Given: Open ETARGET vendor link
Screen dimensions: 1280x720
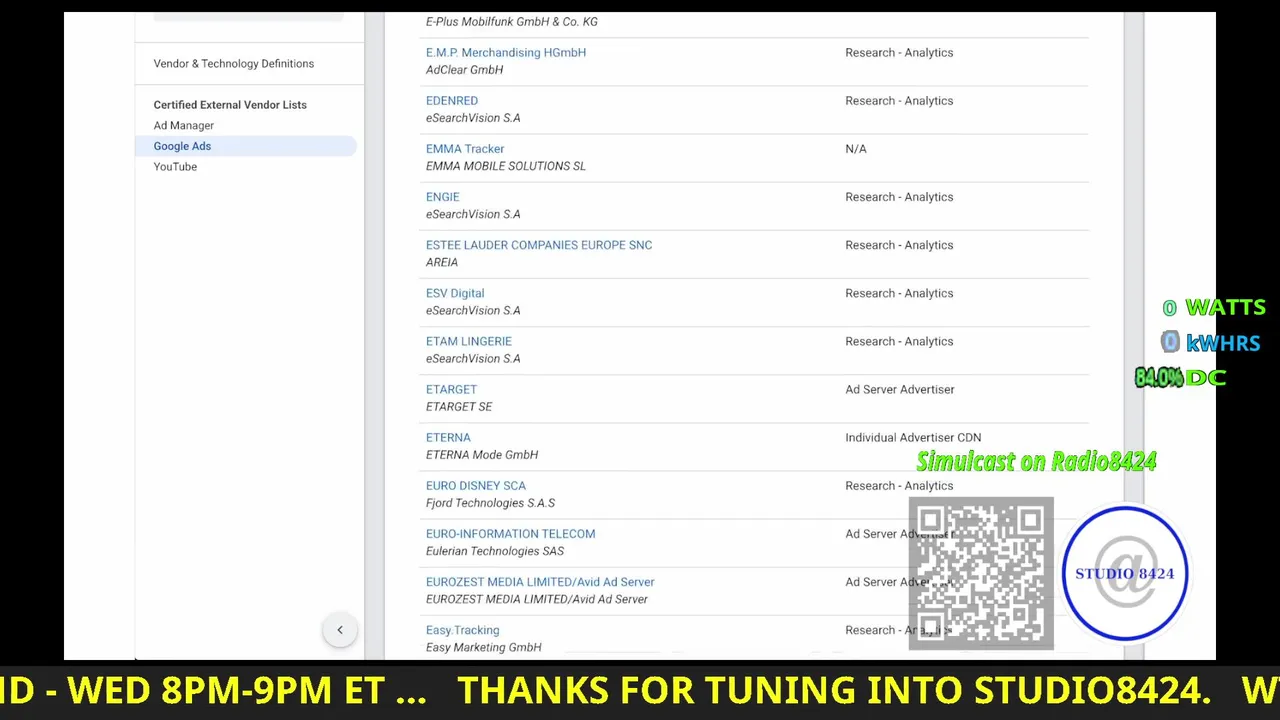Looking at the screenshot, I should [451, 389].
